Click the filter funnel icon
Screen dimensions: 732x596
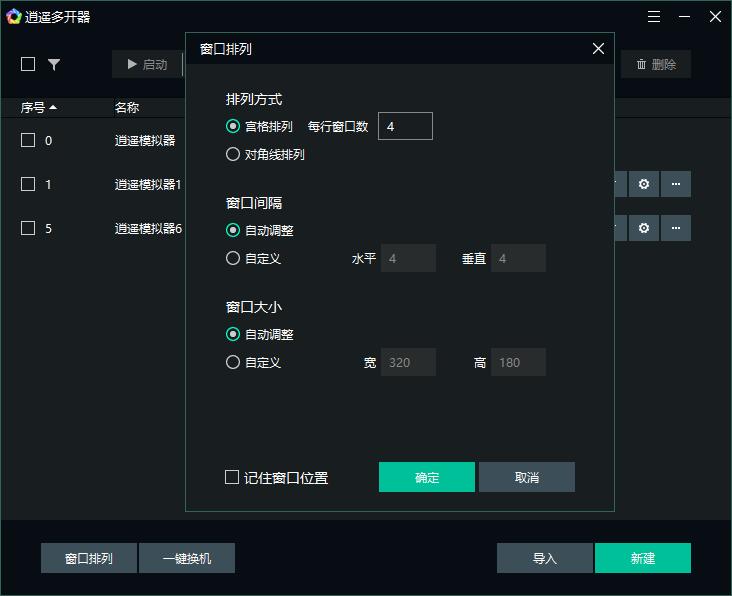pyautogui.click(x=54, y=64)
